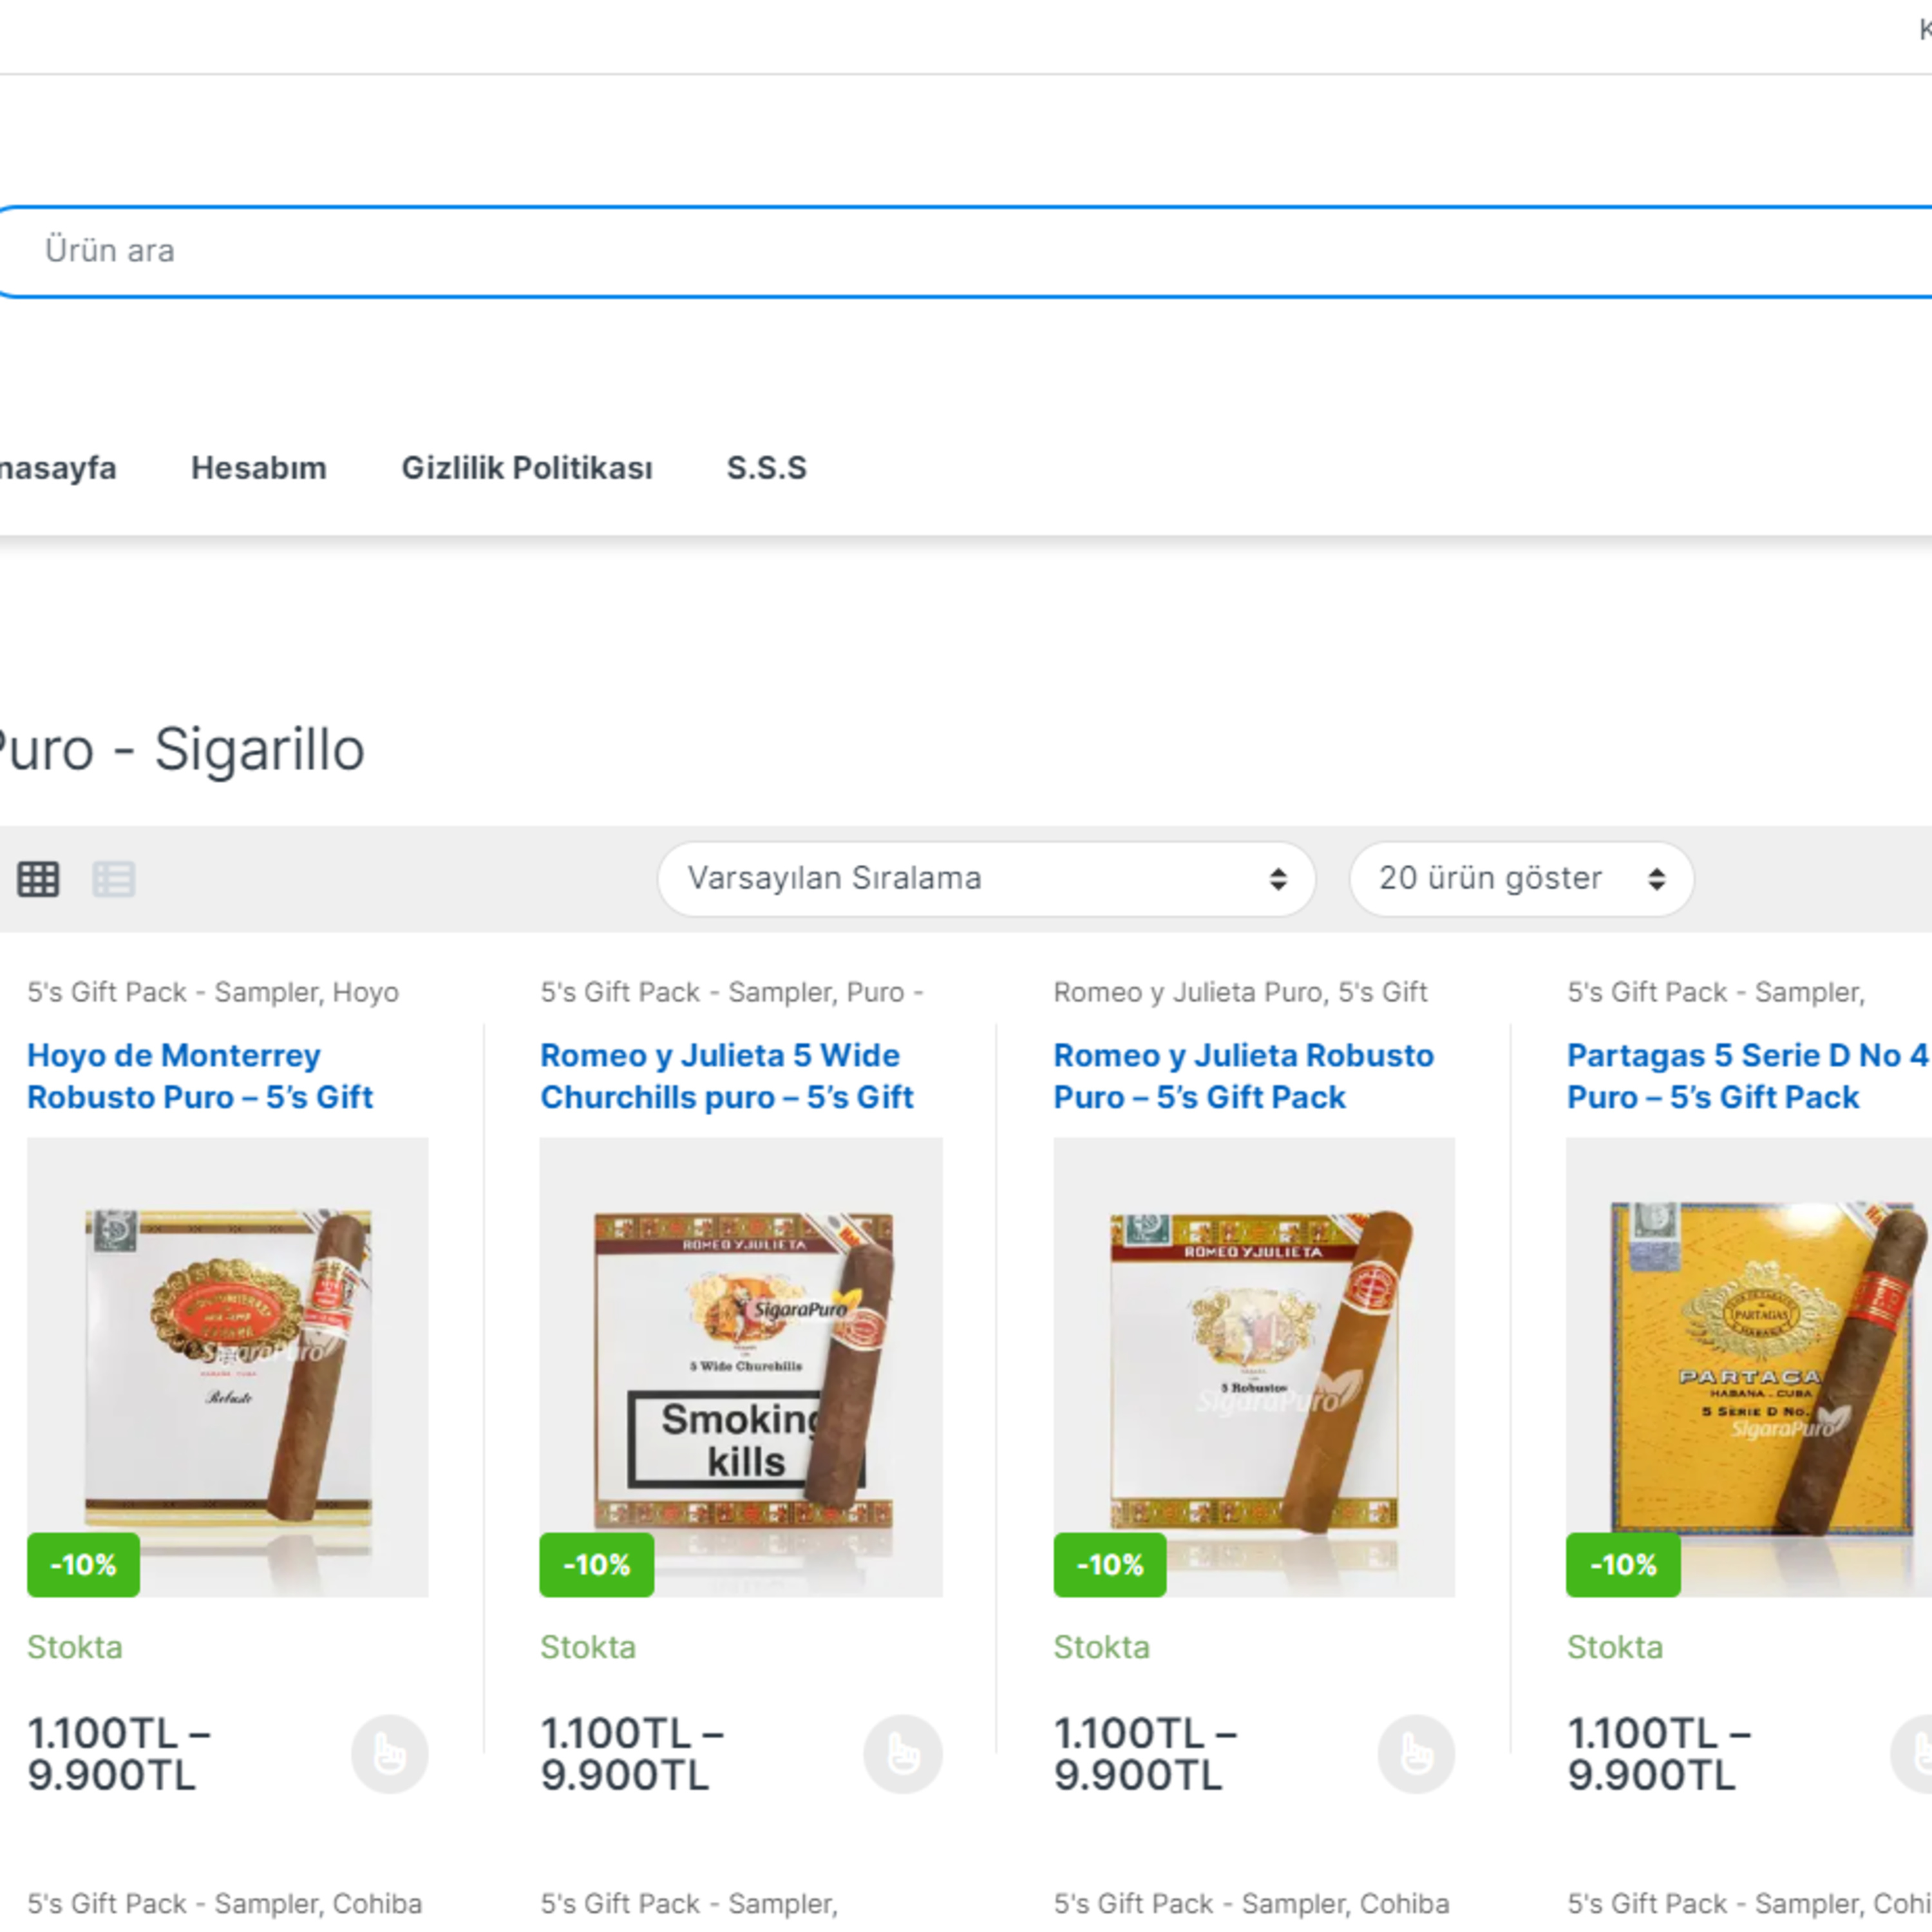Click Stokta label under Romeo y Julieta Robusto
The height and width of the screenshot is (1932, 1932).
point(1101,1647)
